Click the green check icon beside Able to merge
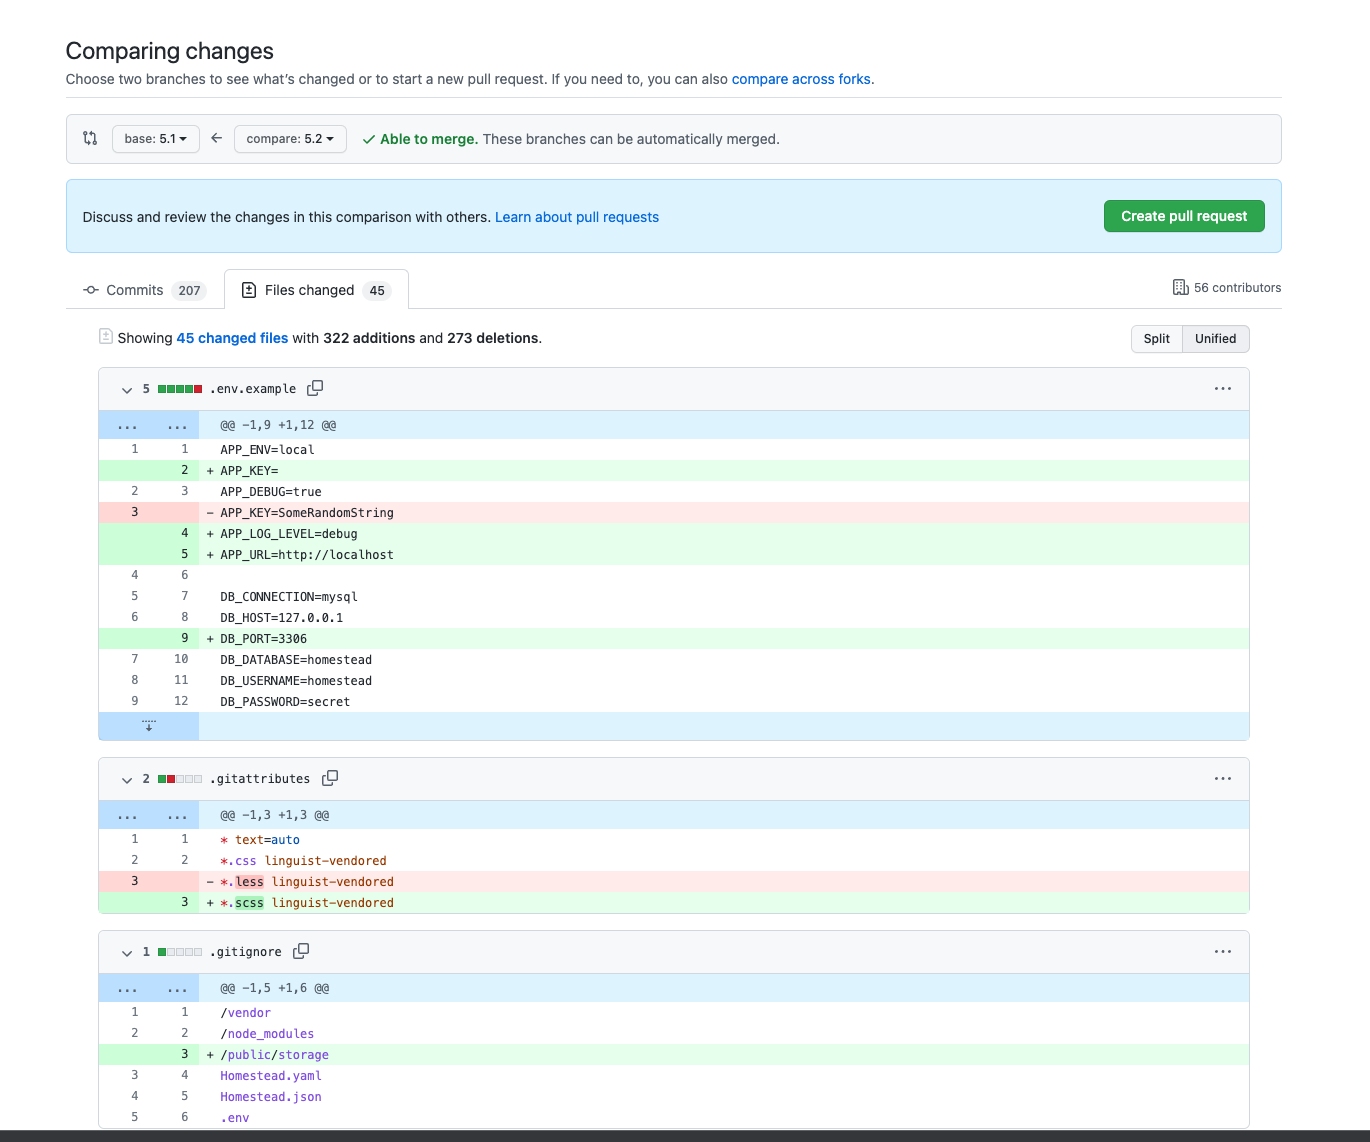The width and height of the screenshot is (1370, 1142). pyautogui.click(x=369, y=139)
